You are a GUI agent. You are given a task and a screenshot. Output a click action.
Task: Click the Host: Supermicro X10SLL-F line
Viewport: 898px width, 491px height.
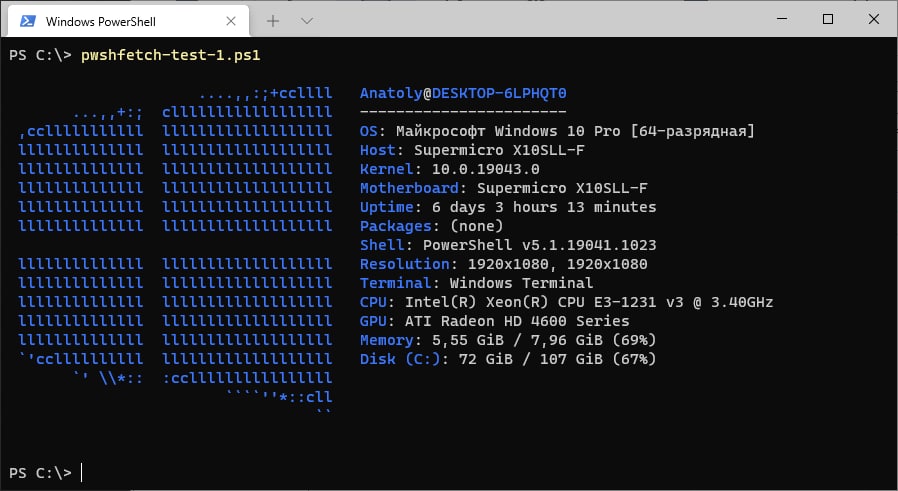[x=472, y=150]
